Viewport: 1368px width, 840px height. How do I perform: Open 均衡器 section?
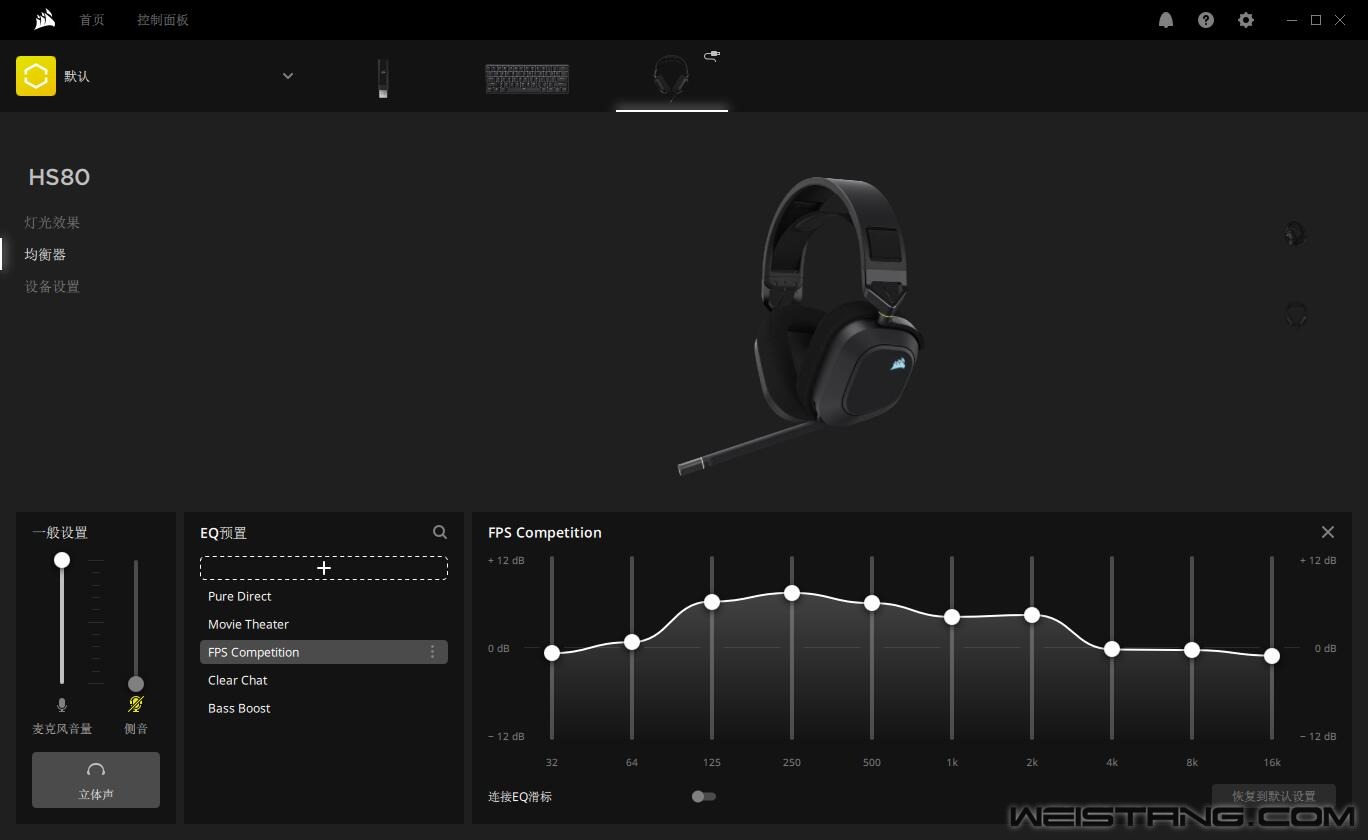click(x=45, y=255)
